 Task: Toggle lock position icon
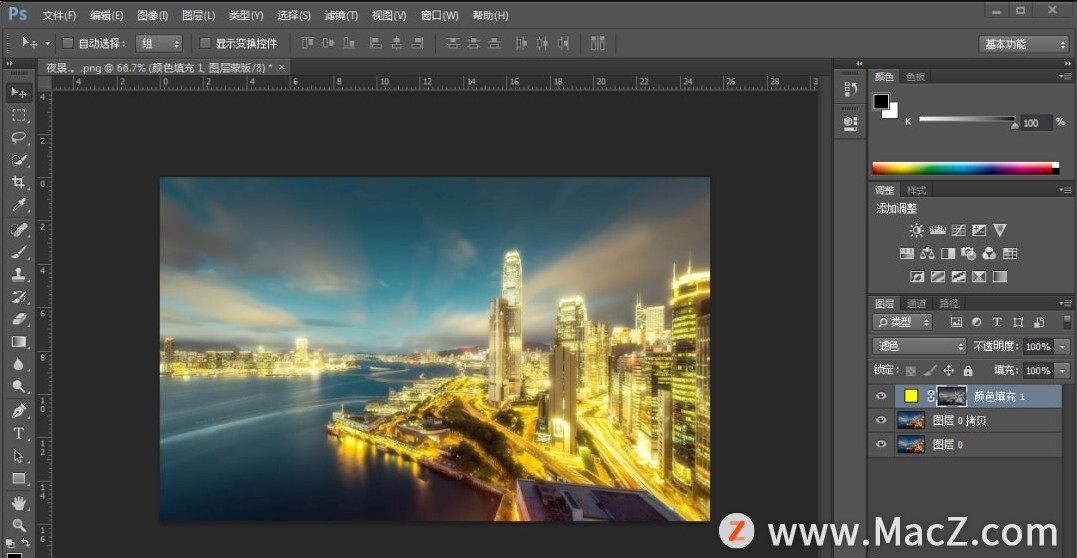coord(949,370)
